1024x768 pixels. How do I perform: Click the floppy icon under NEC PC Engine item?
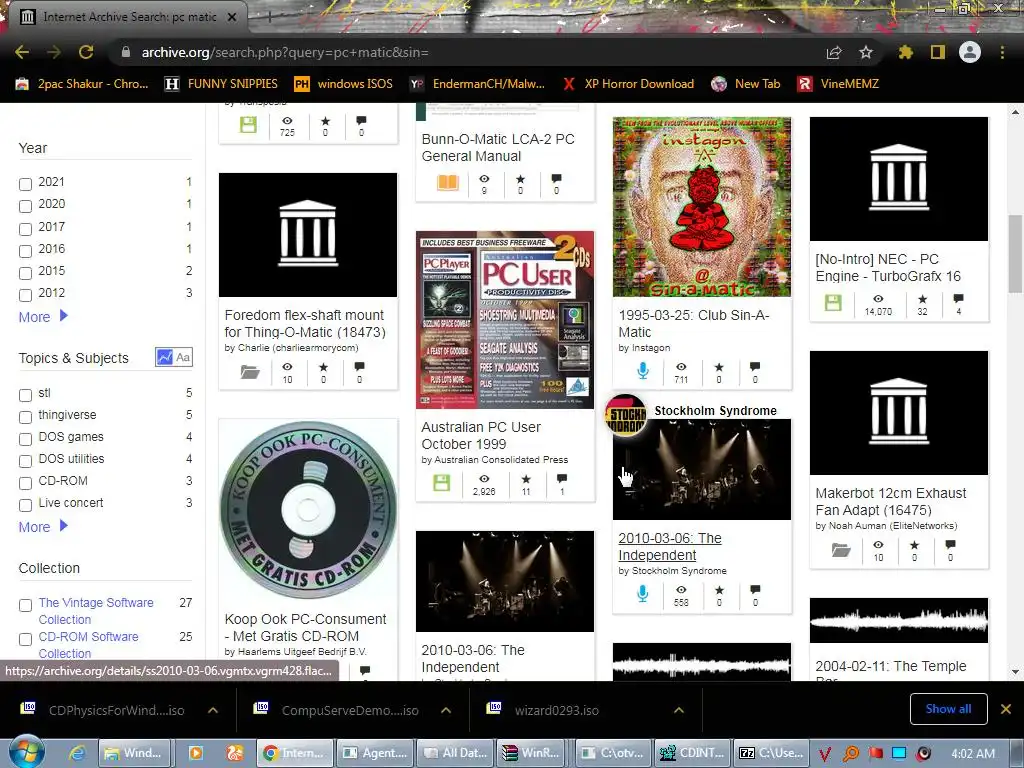(x=833, y=303)
